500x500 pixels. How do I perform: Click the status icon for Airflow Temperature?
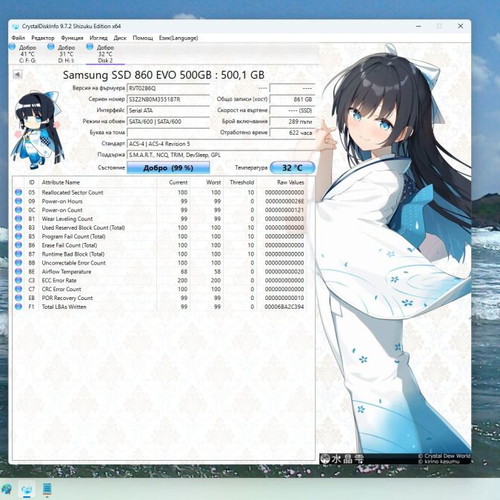click(19, 271)
